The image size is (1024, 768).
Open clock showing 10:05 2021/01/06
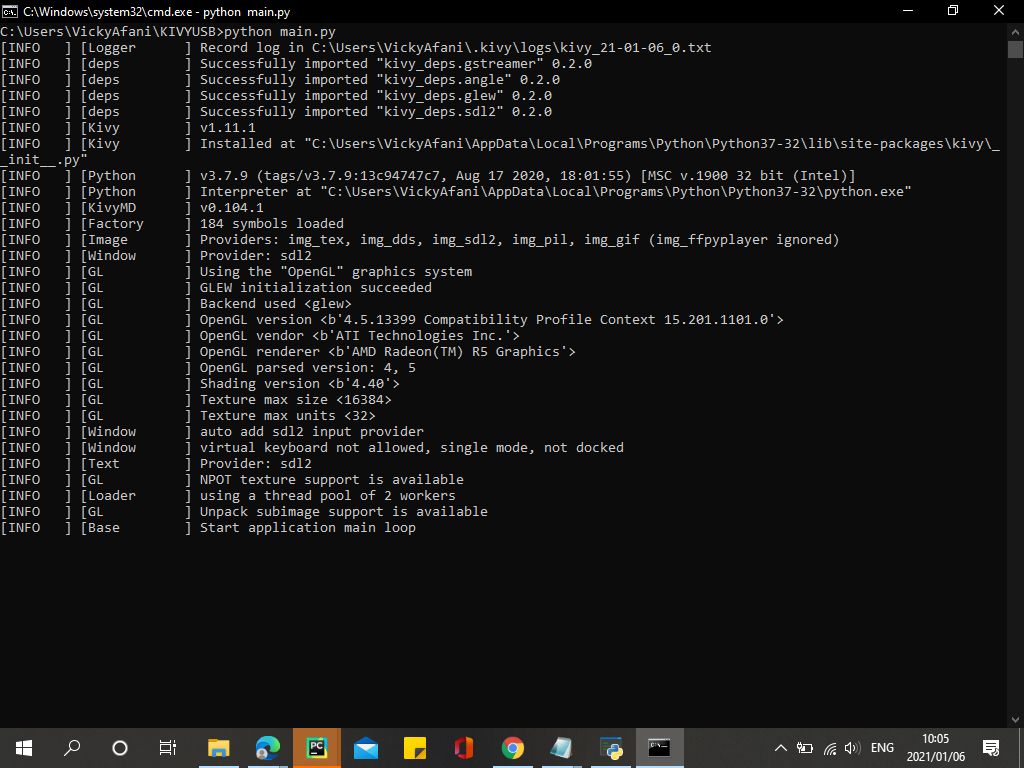tap(935, 748)
